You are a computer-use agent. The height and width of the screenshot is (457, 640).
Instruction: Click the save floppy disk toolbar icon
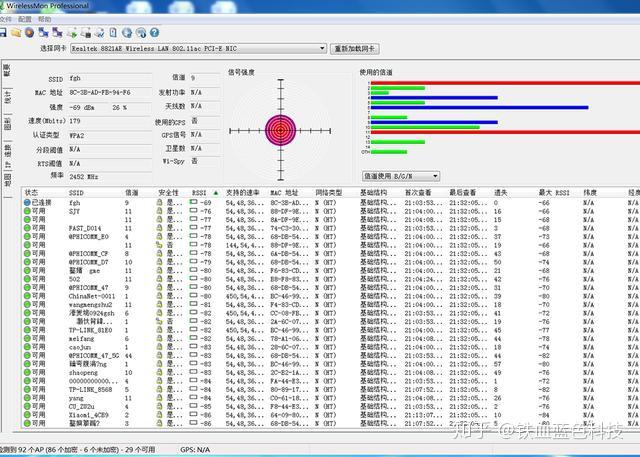pyautogui.click(x=3, y=33)
